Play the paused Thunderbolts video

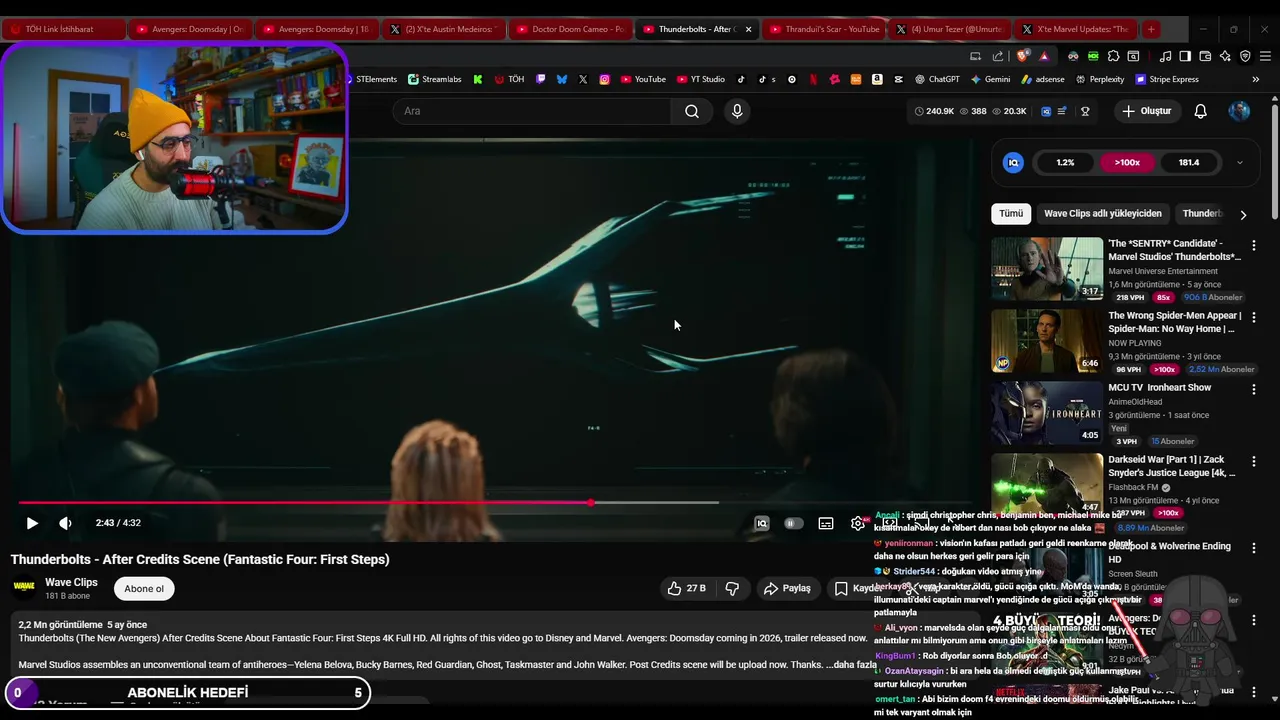click(x=32, y=523)
